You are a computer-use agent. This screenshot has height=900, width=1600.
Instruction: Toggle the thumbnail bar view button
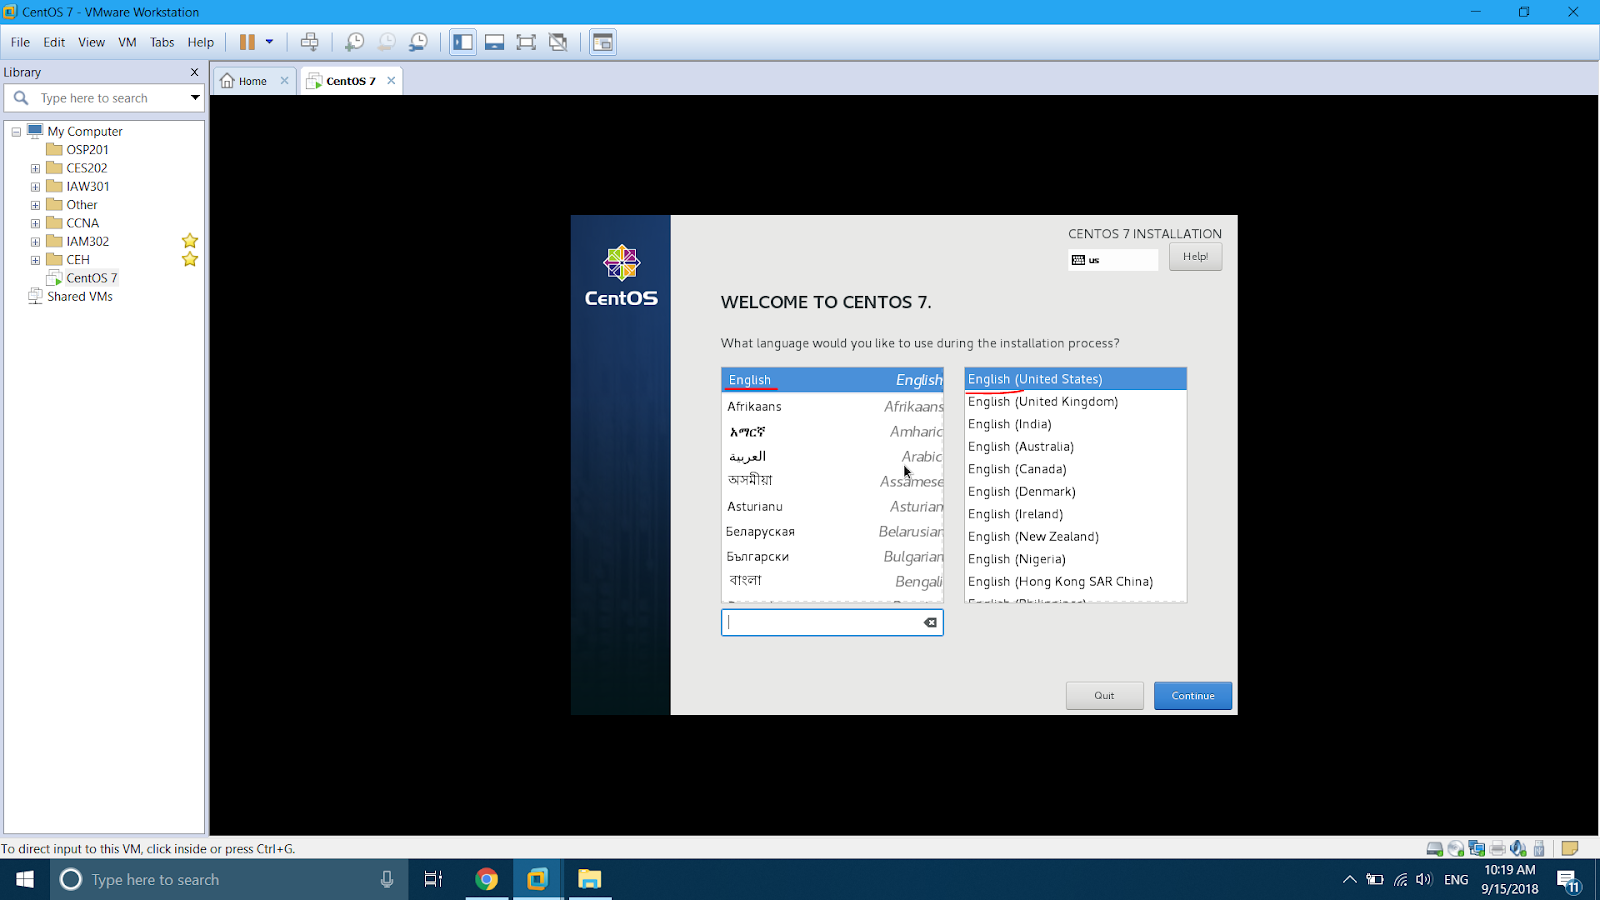pyautogui.click(x=494, y=42)
